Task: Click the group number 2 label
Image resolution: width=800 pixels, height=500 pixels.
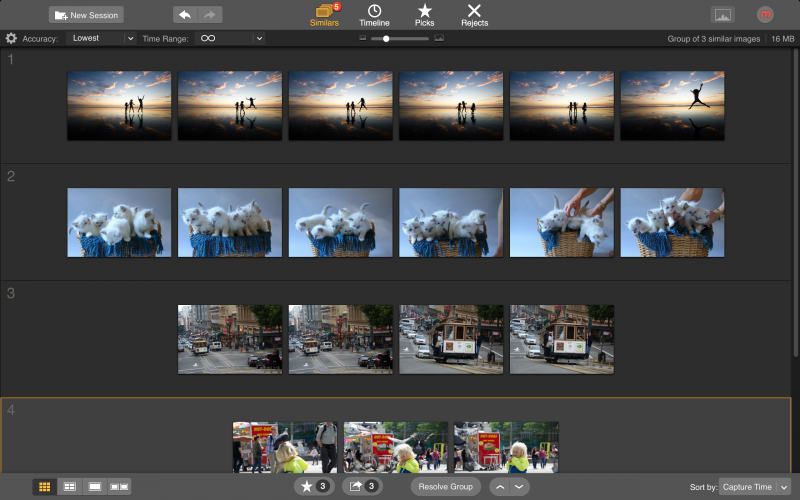Action: (11, 176)
